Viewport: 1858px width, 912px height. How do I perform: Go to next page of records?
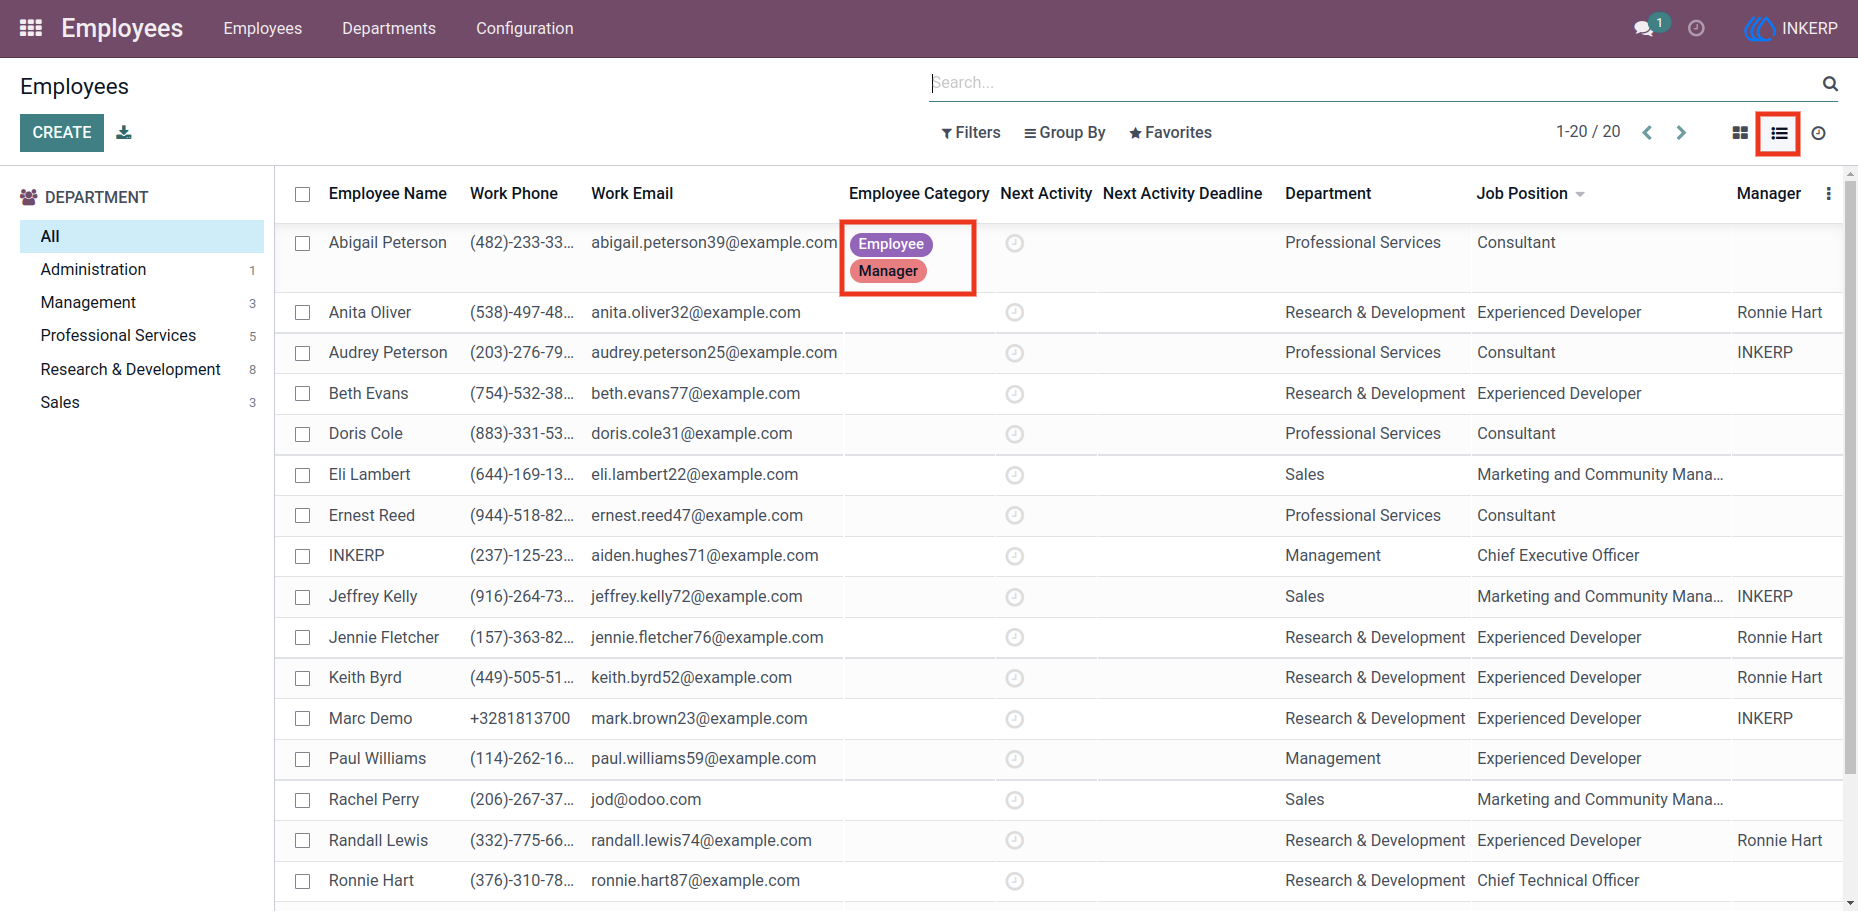[1681, 132]
